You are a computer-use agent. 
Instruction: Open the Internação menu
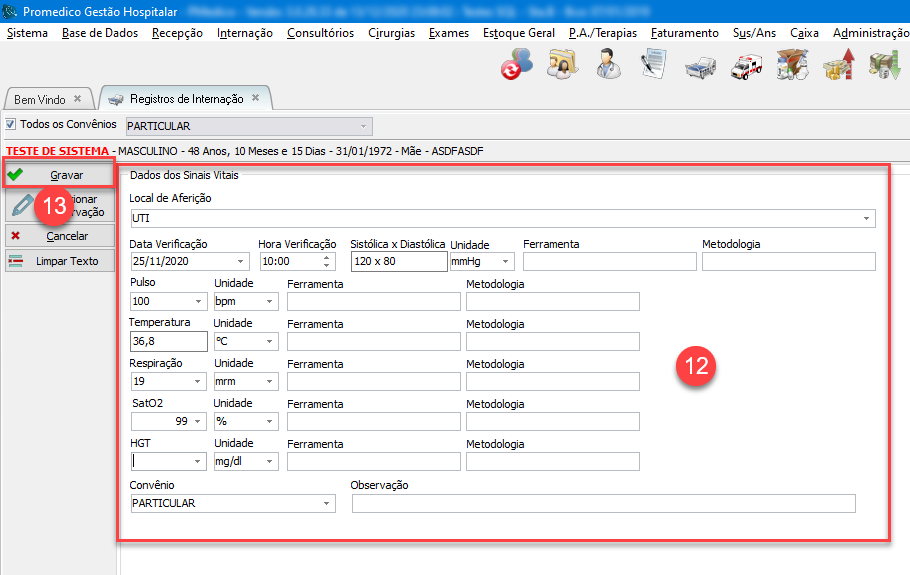coord(244,33)
